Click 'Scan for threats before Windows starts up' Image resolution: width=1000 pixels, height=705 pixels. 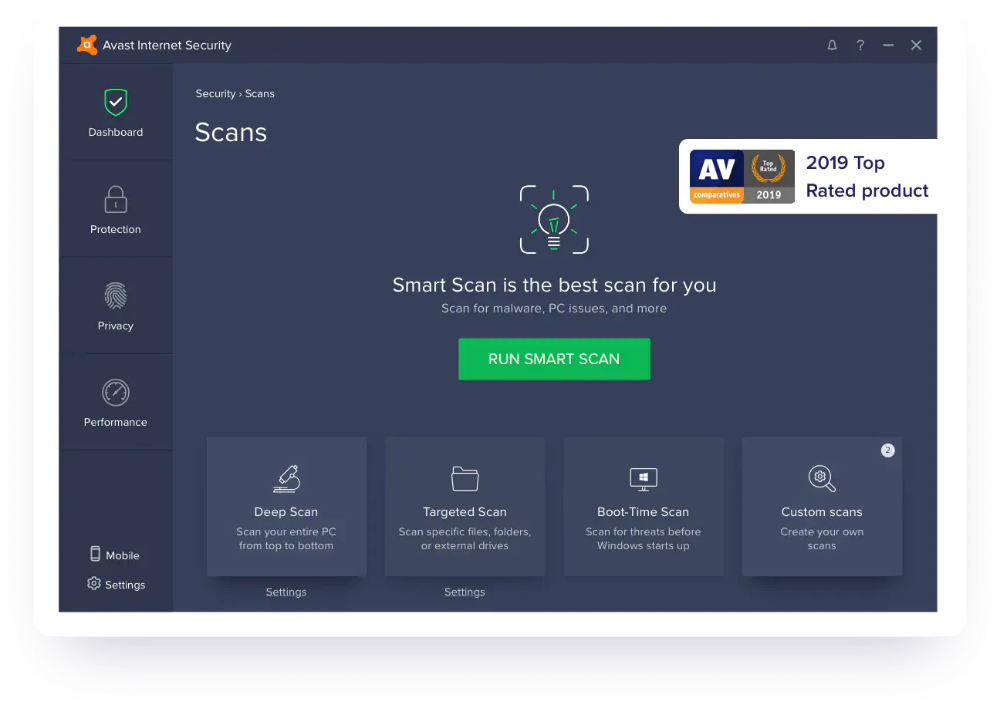[x=643, y=538]
